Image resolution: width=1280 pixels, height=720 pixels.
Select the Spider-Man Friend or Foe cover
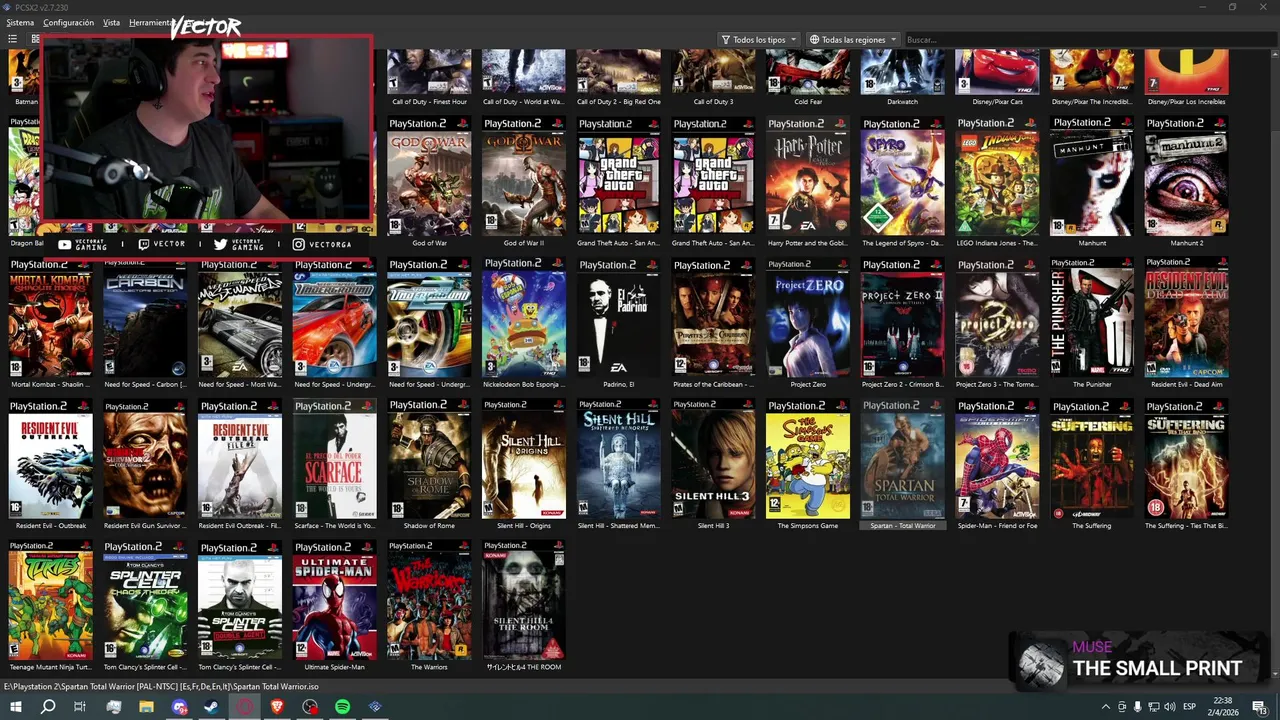tap(996, 459)
